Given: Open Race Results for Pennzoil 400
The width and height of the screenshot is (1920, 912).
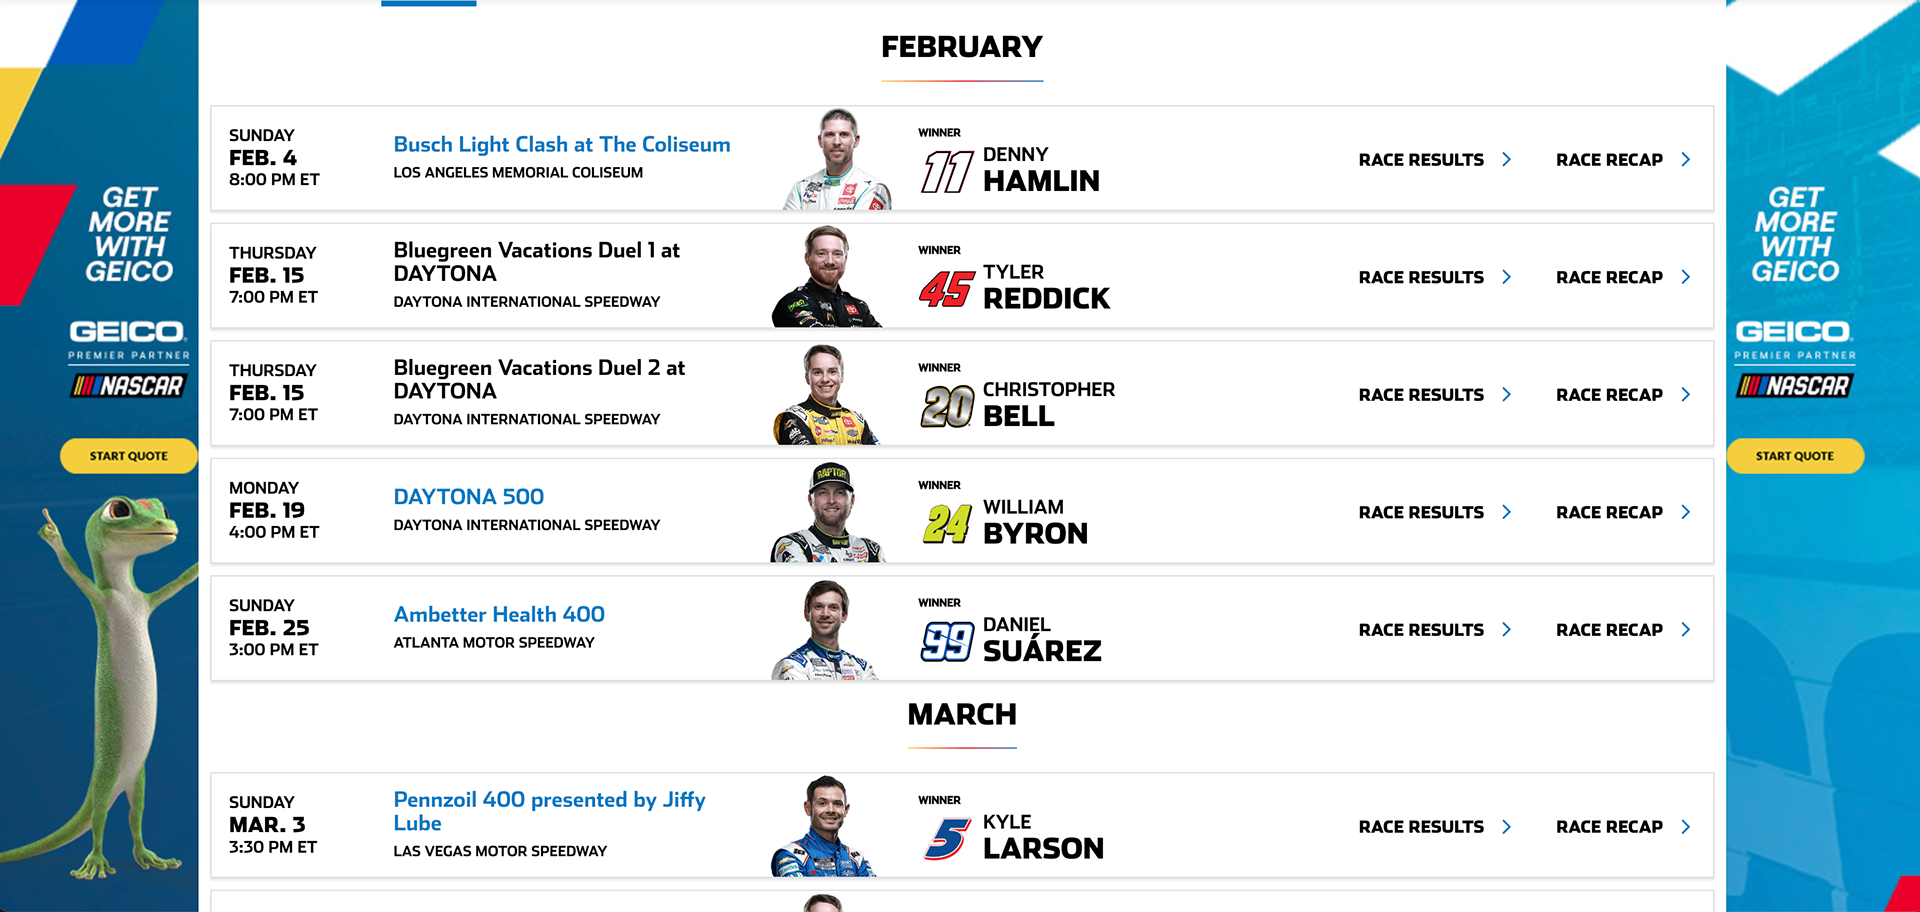Looking at the screenshot, I should tap(1421, 827).
